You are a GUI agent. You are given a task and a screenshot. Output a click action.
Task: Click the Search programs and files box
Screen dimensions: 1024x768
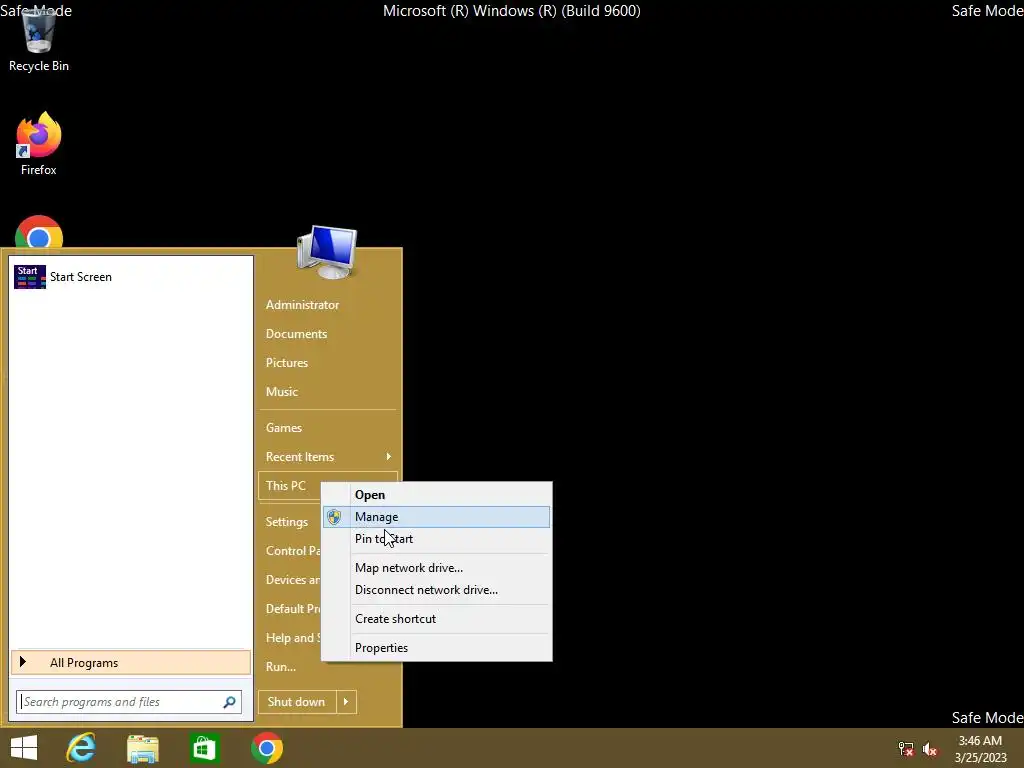[129, 702]
